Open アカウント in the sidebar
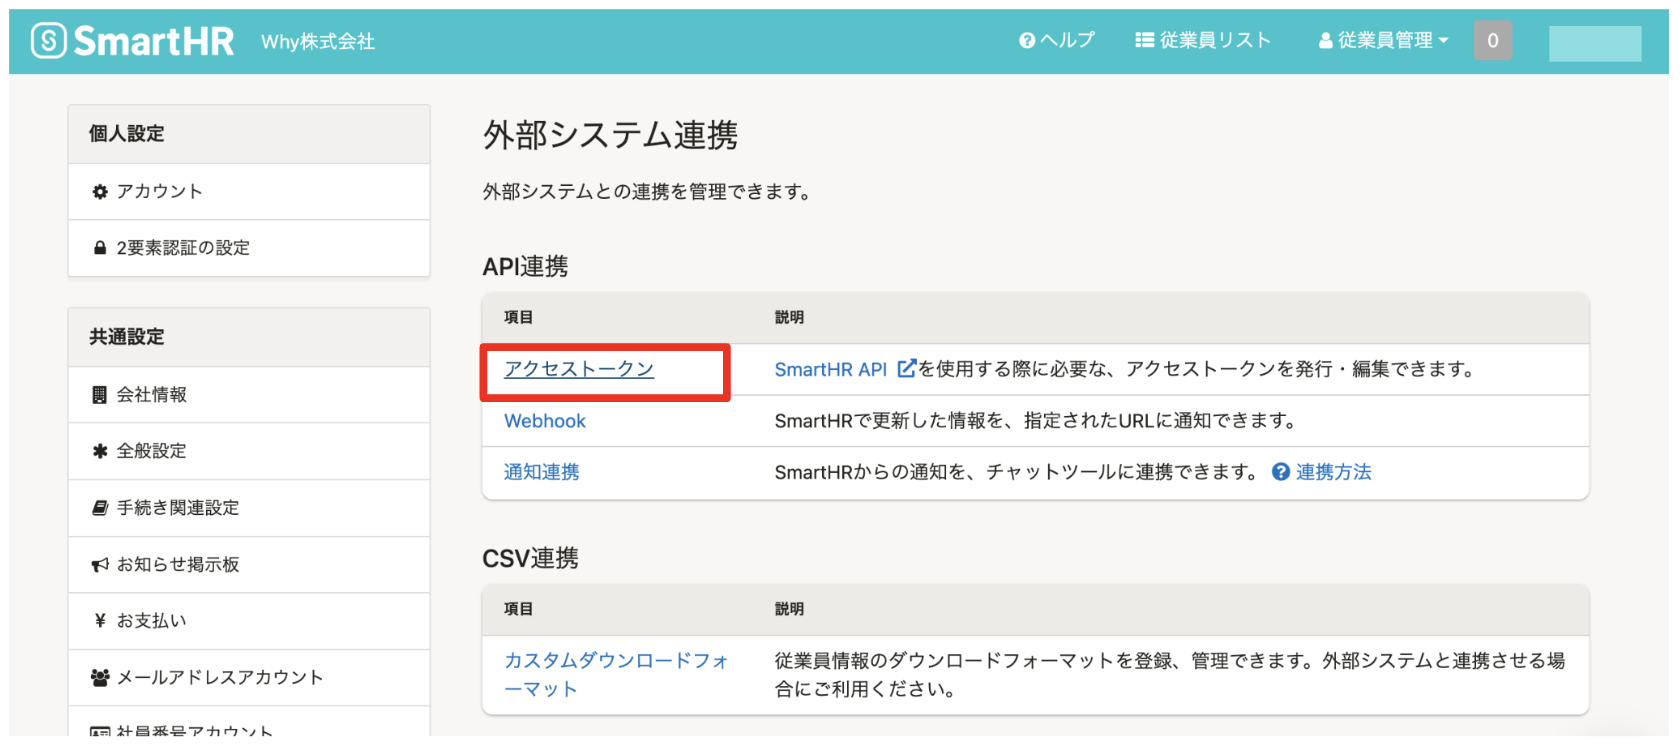Image resolution: width=1680 pixels, height=748 pixels. 249,192
